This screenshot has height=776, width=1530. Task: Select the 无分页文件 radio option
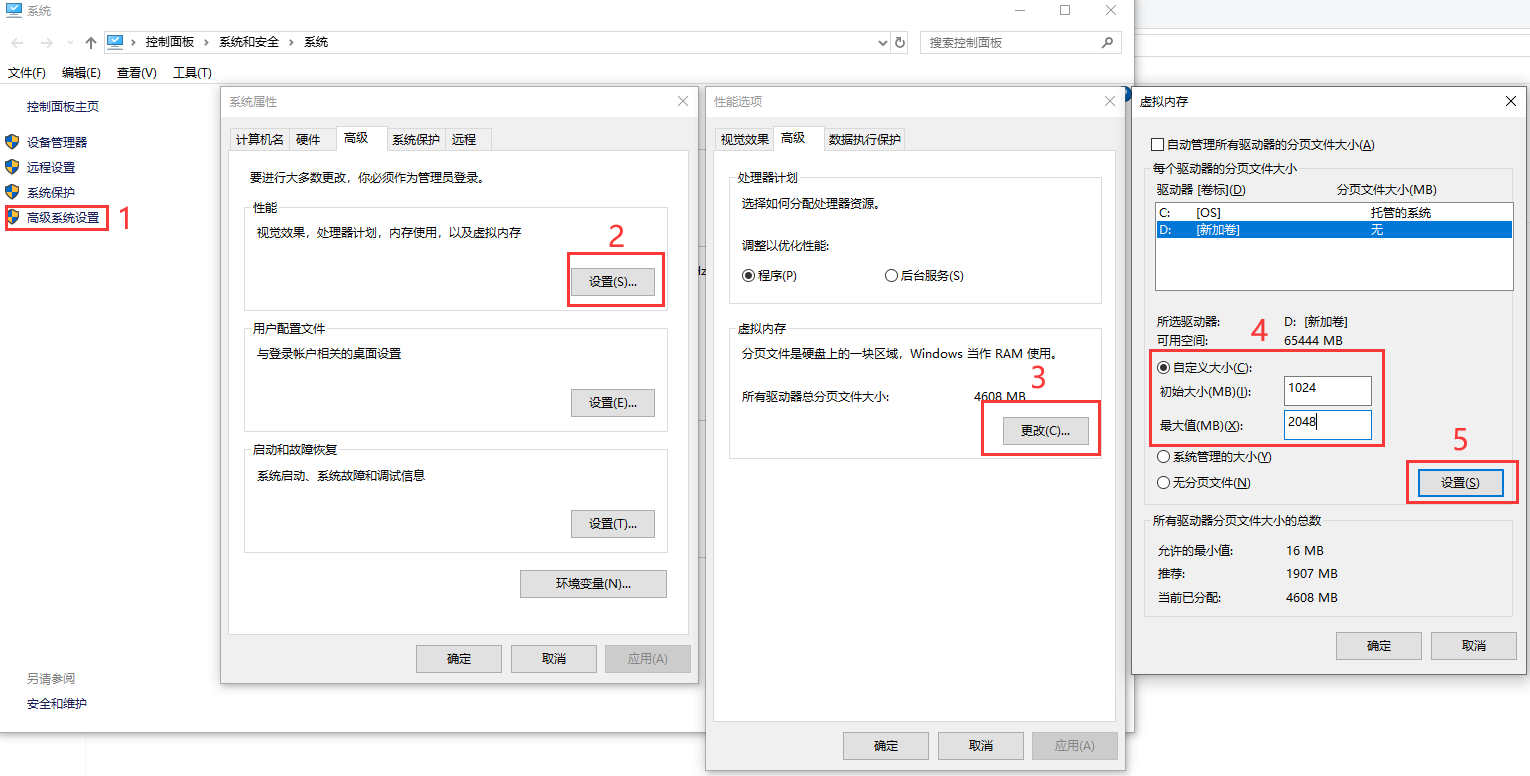[x=1161, y=484]
